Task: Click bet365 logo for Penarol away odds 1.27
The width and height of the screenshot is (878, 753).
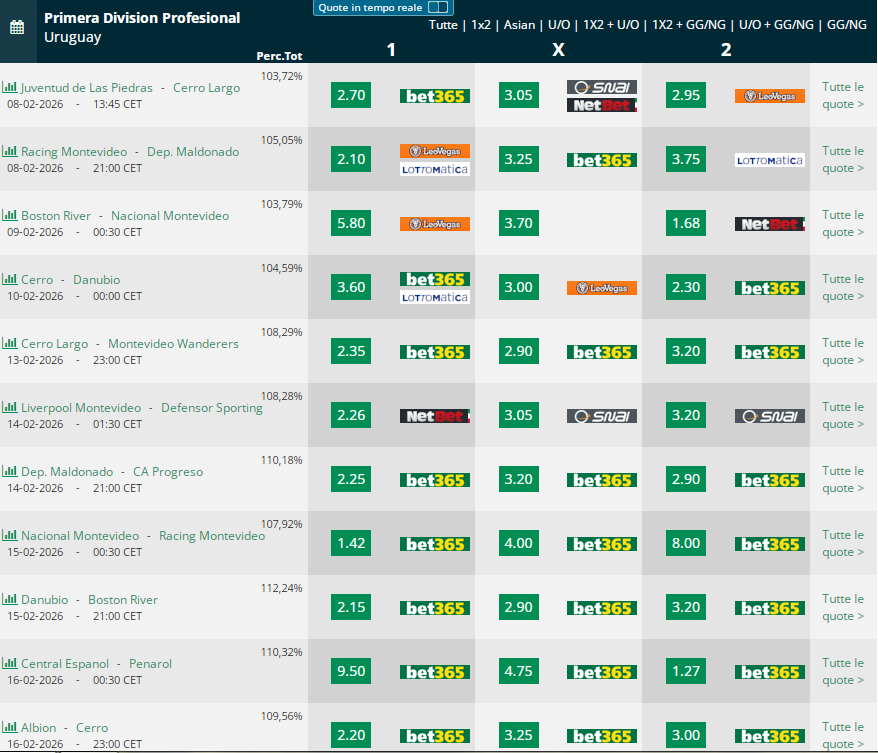Action: coord(769,672)
